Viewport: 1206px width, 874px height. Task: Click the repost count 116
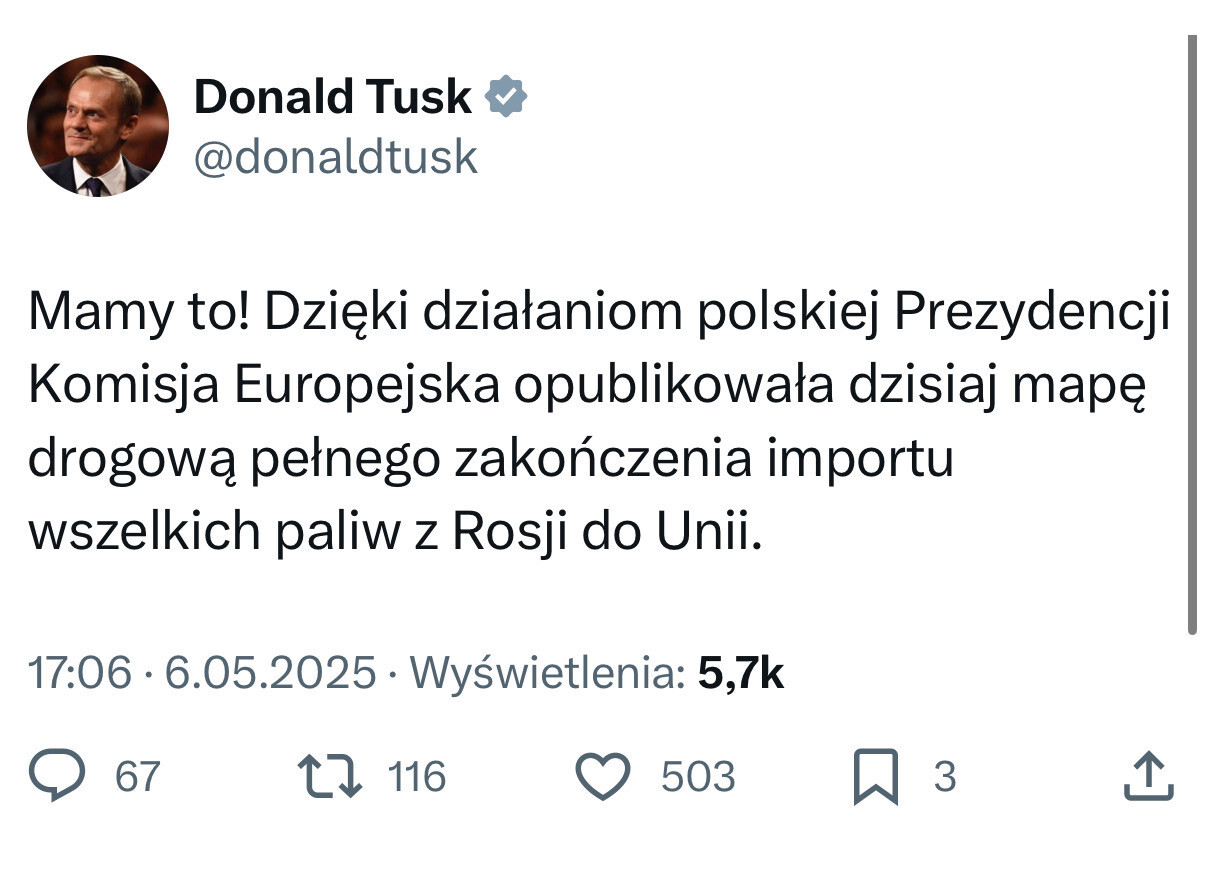(417, 777)
